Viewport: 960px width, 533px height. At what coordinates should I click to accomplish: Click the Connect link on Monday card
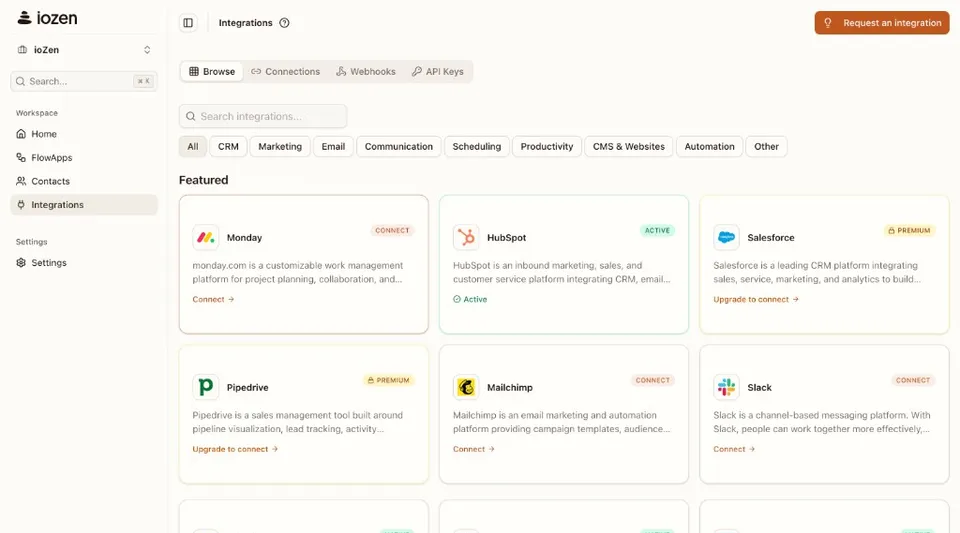point(213,299)
